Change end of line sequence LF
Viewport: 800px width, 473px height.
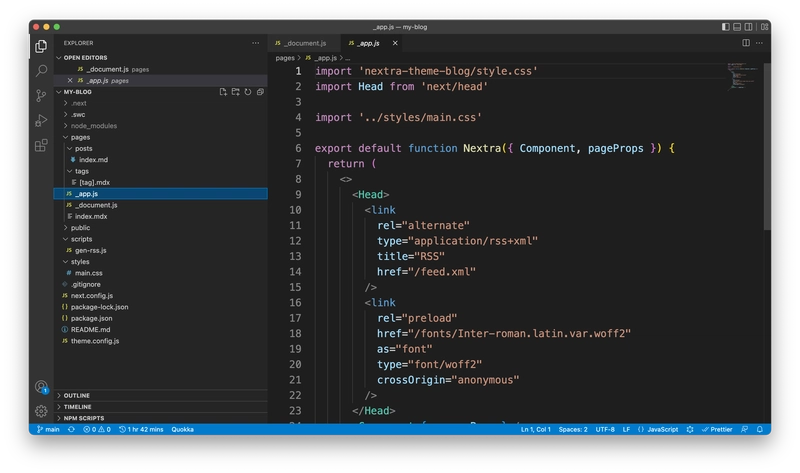pyautogui.click(x=626, y=429)
